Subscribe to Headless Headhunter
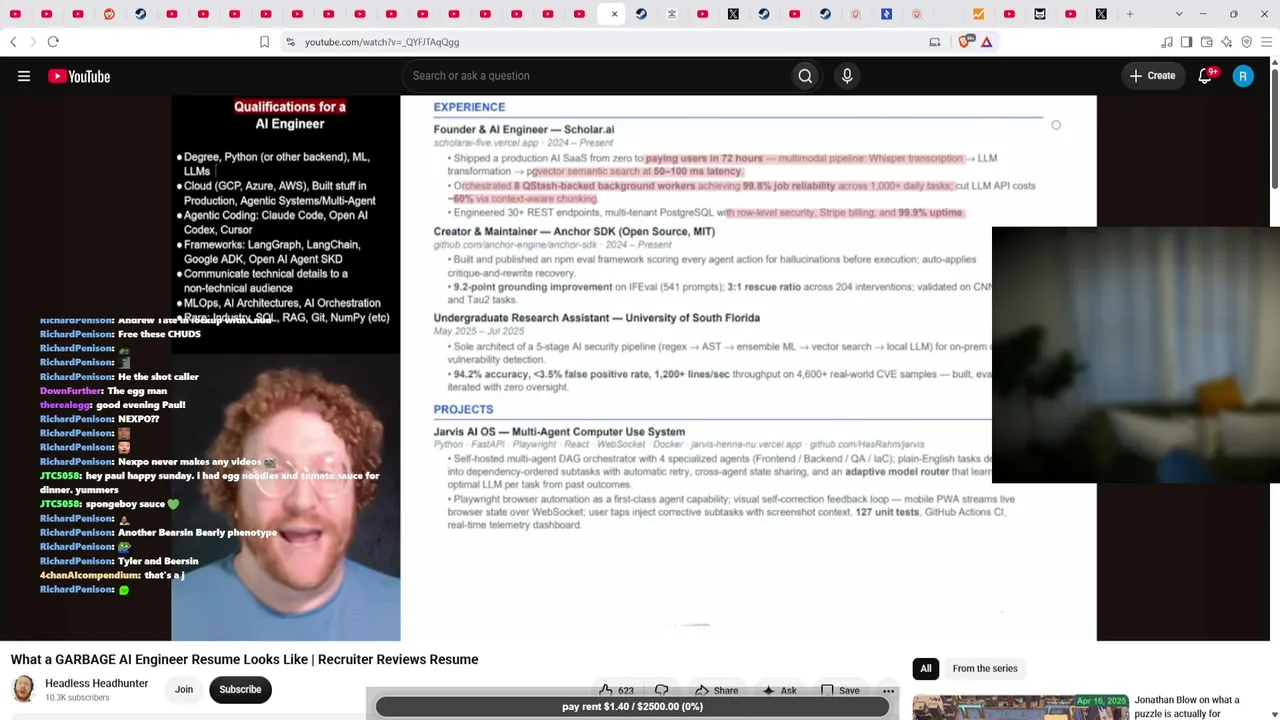Image resolution: width=1280 pixels, height=720 pixels. coord(240,689)
